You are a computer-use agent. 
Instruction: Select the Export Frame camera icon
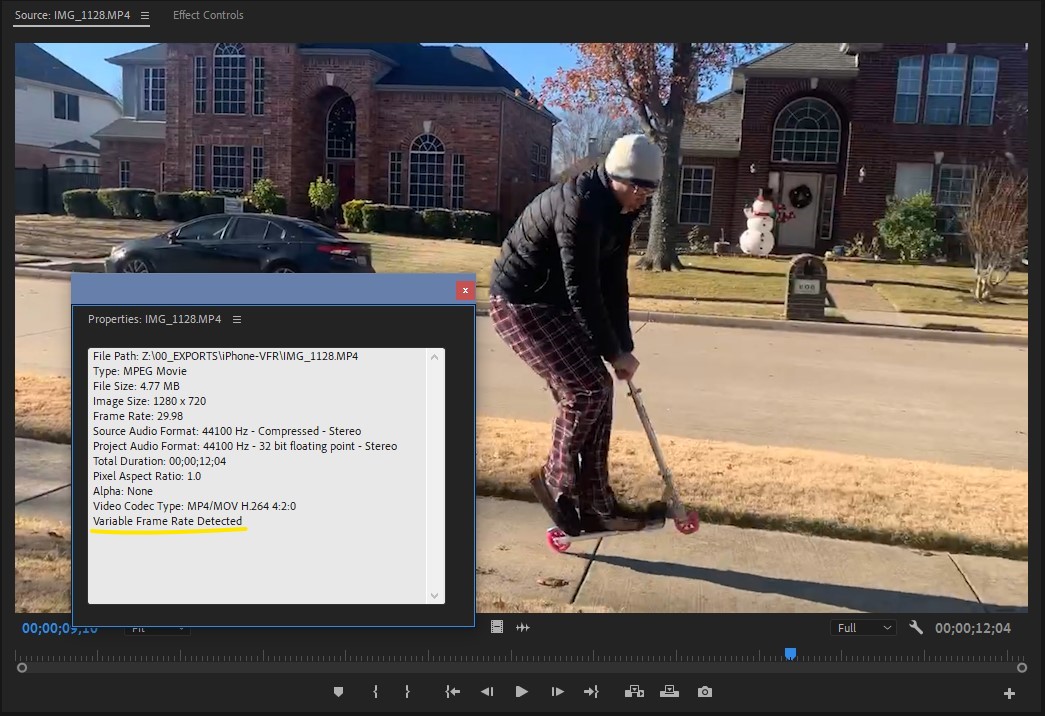coord(703,691)
